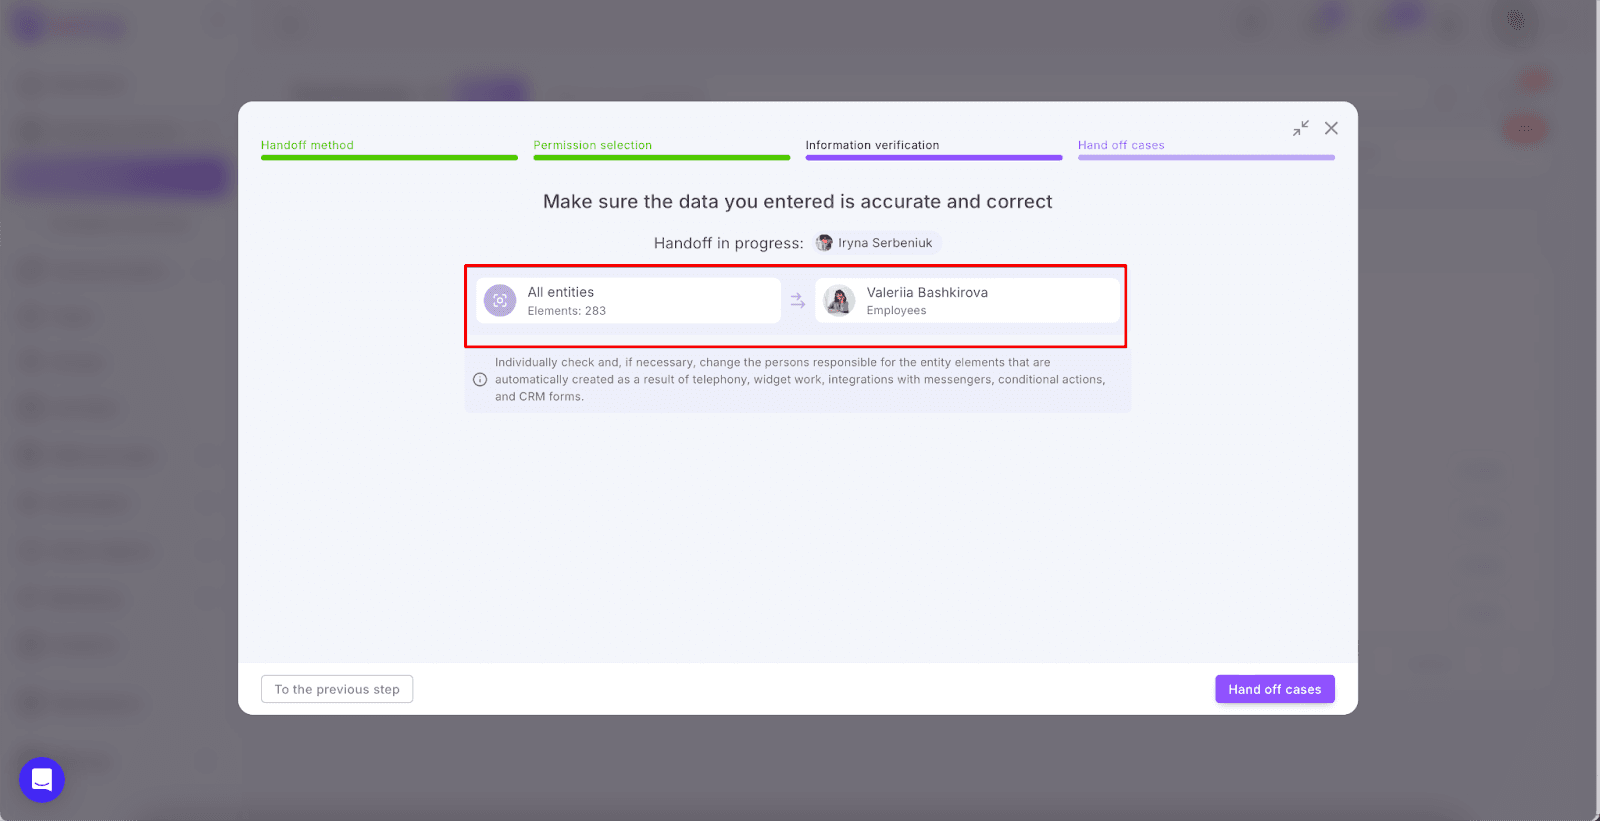Image resolution: width=1600 pixels, height=821 pixels.
Task: Click the Valeriia Bashkirova employee name
Action: tap(927, 292)
